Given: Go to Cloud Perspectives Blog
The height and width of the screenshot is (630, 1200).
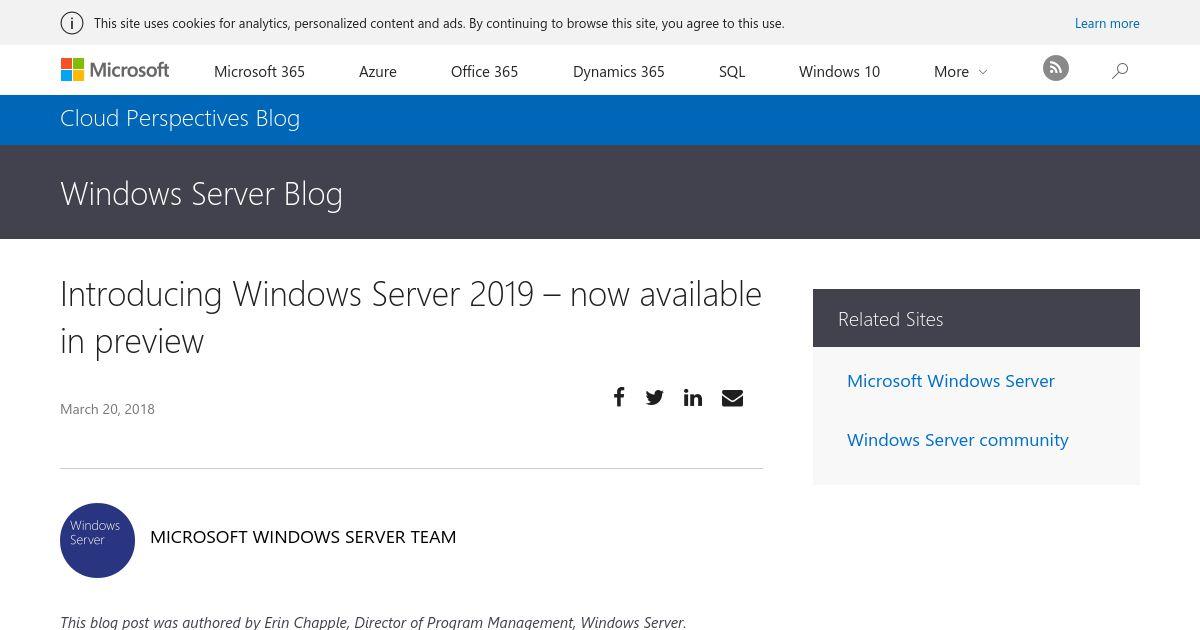Looking at the screenshot, I should 180,118.
